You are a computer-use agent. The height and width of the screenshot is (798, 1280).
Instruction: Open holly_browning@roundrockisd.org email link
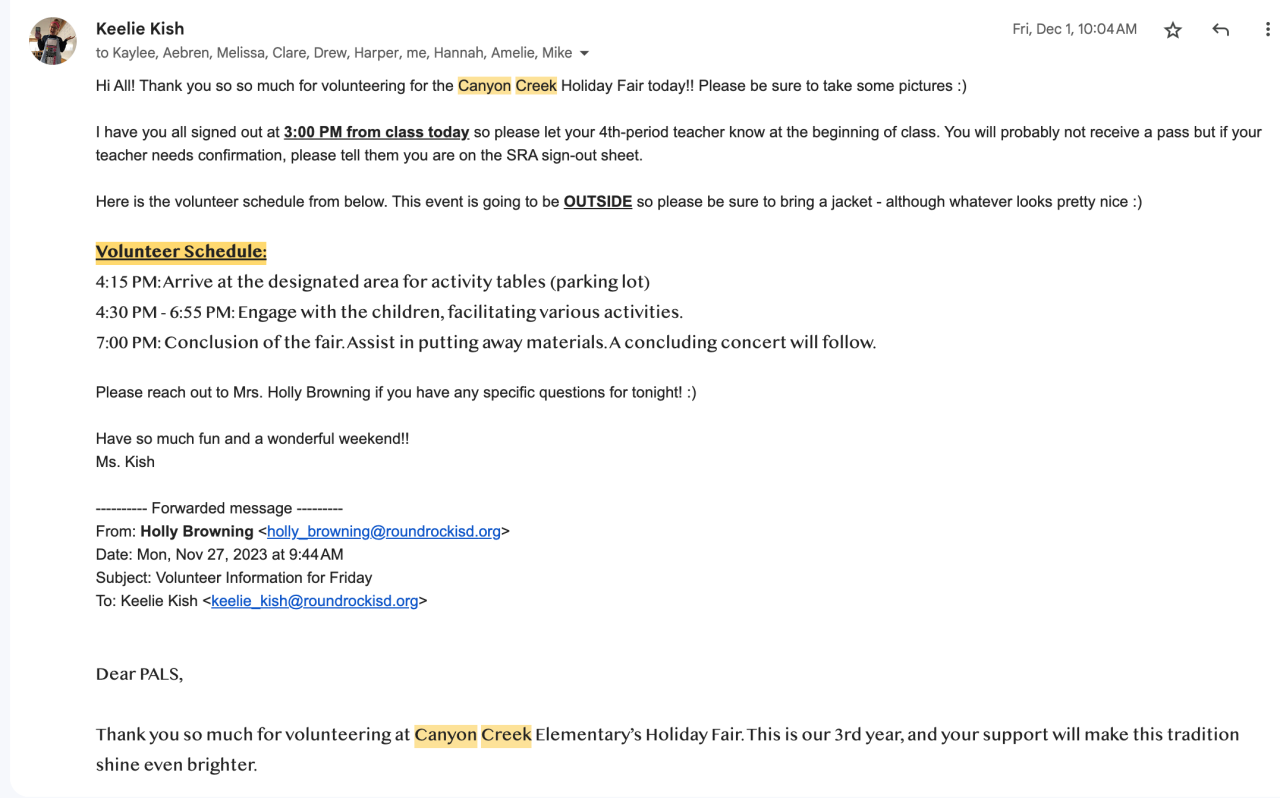pyautogui.click(x=383, y=531)
